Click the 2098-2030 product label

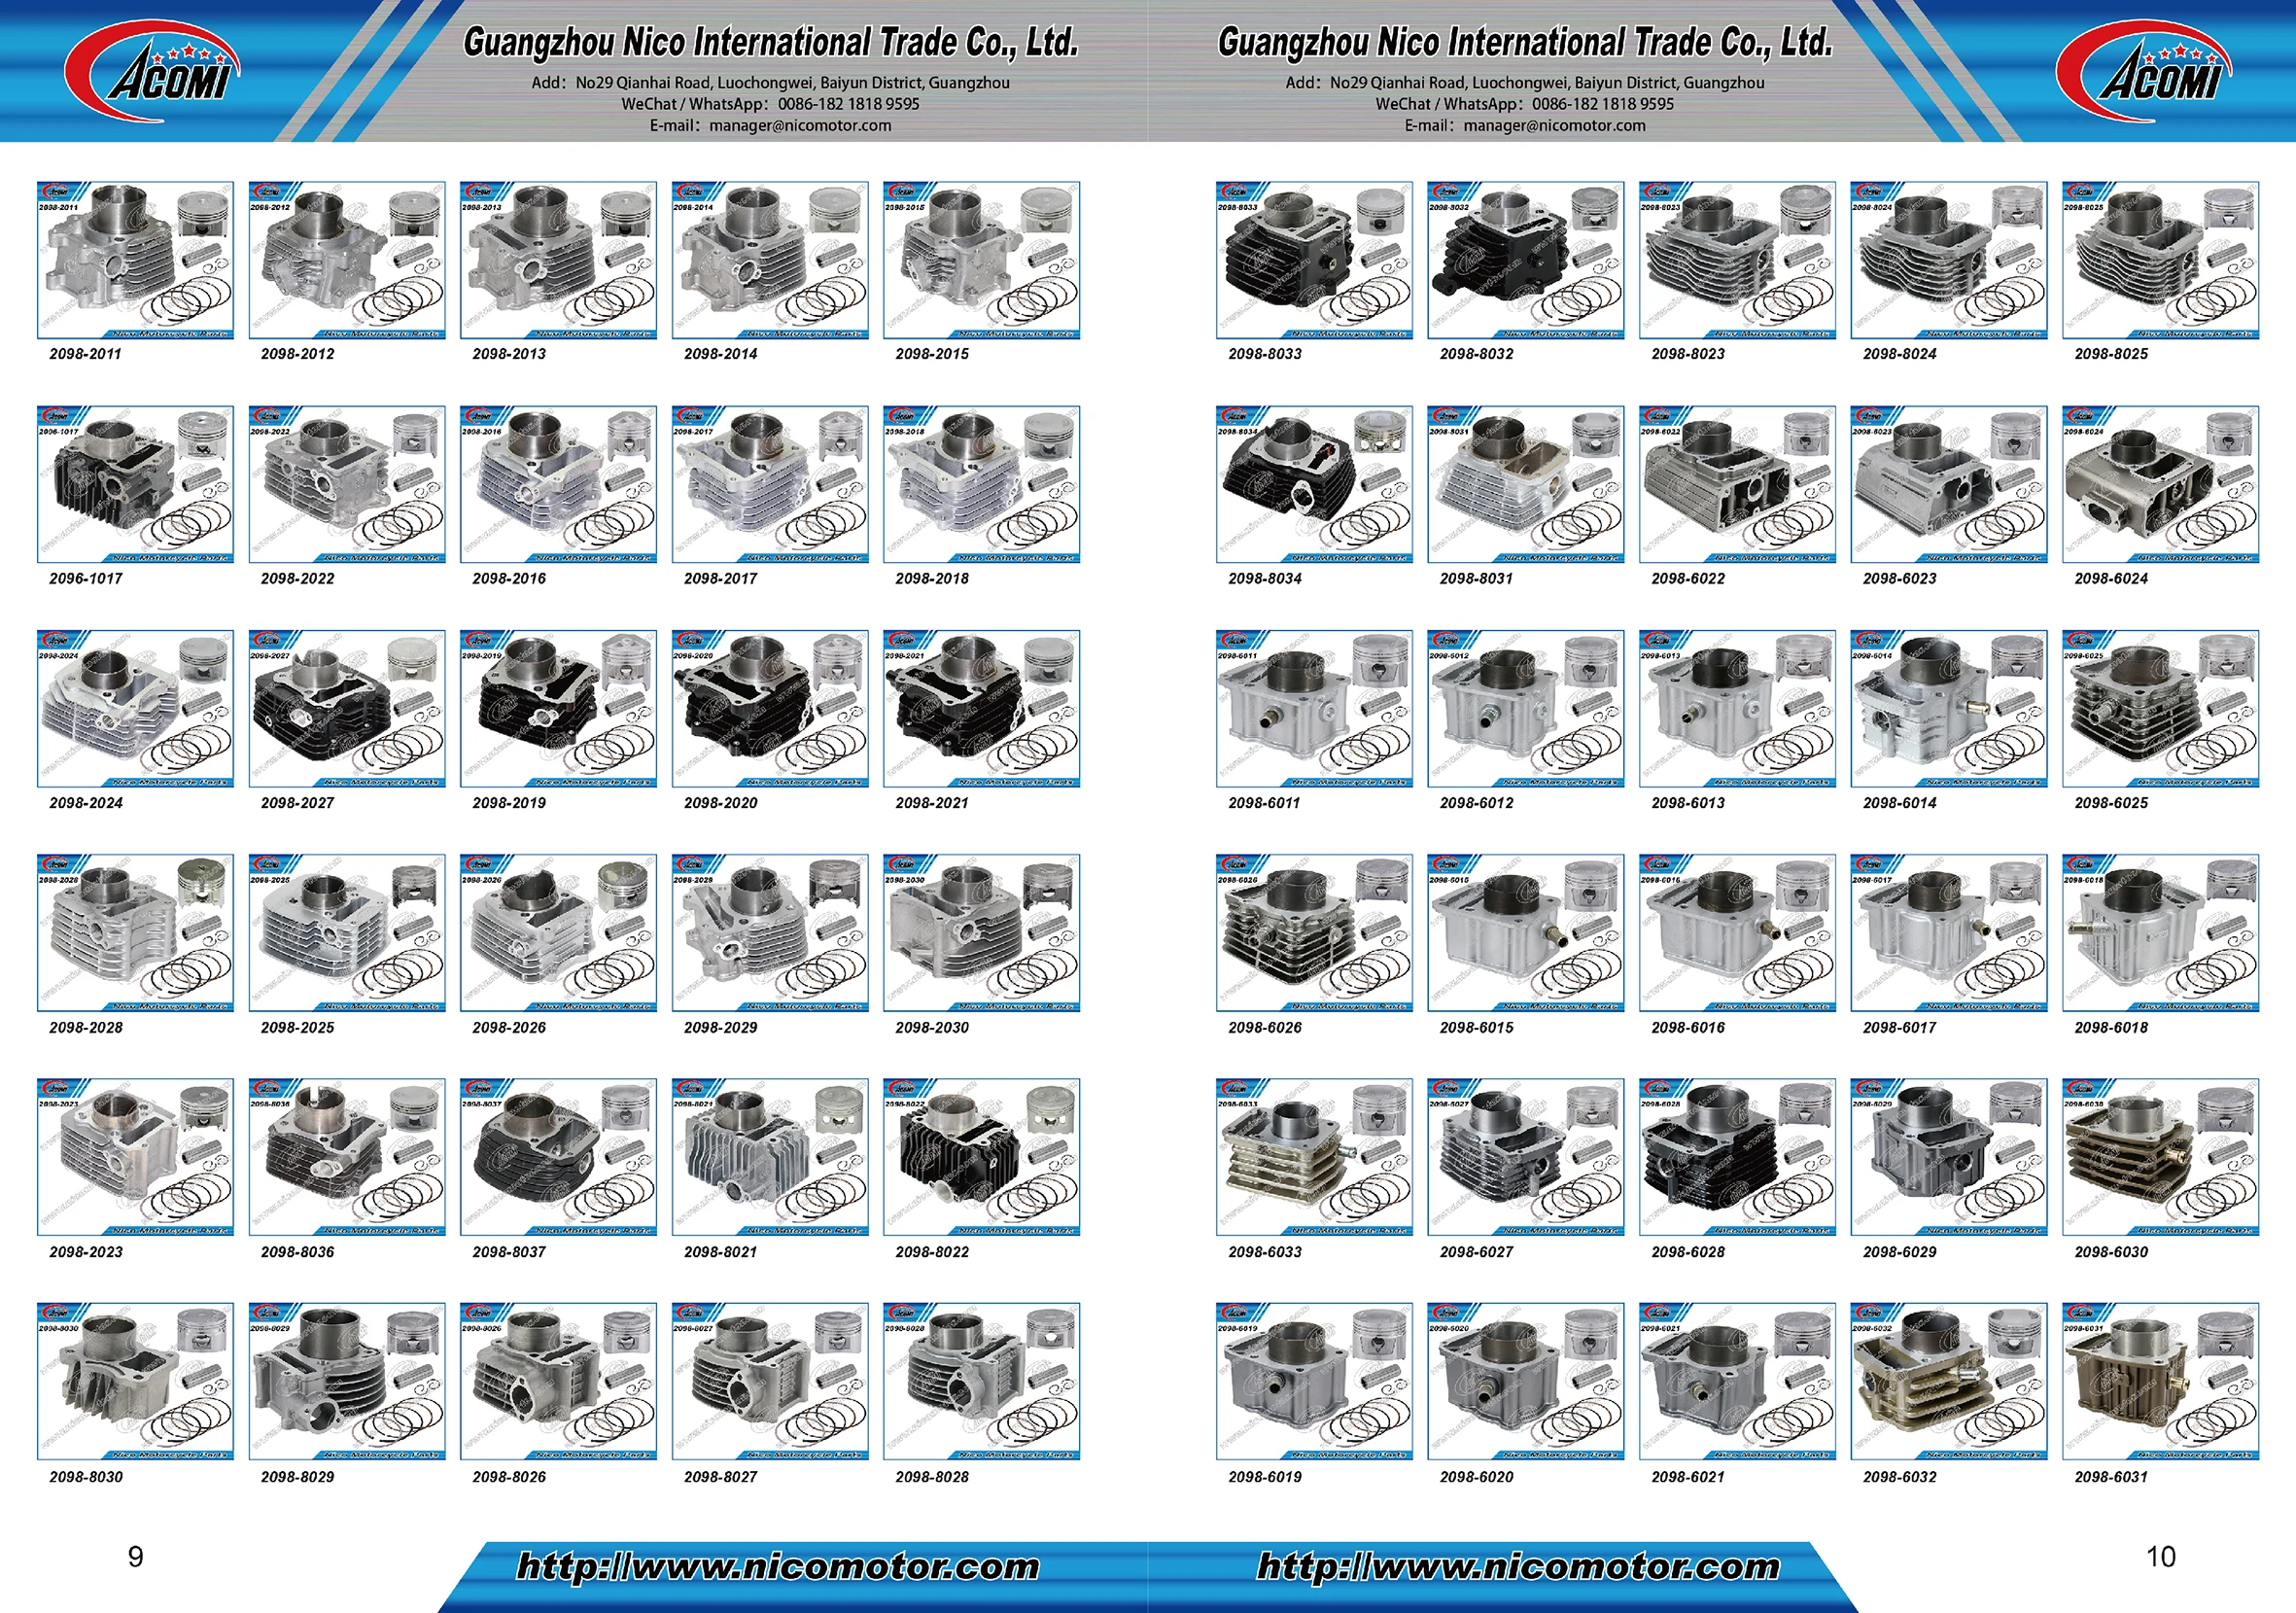pos(932,1027)
